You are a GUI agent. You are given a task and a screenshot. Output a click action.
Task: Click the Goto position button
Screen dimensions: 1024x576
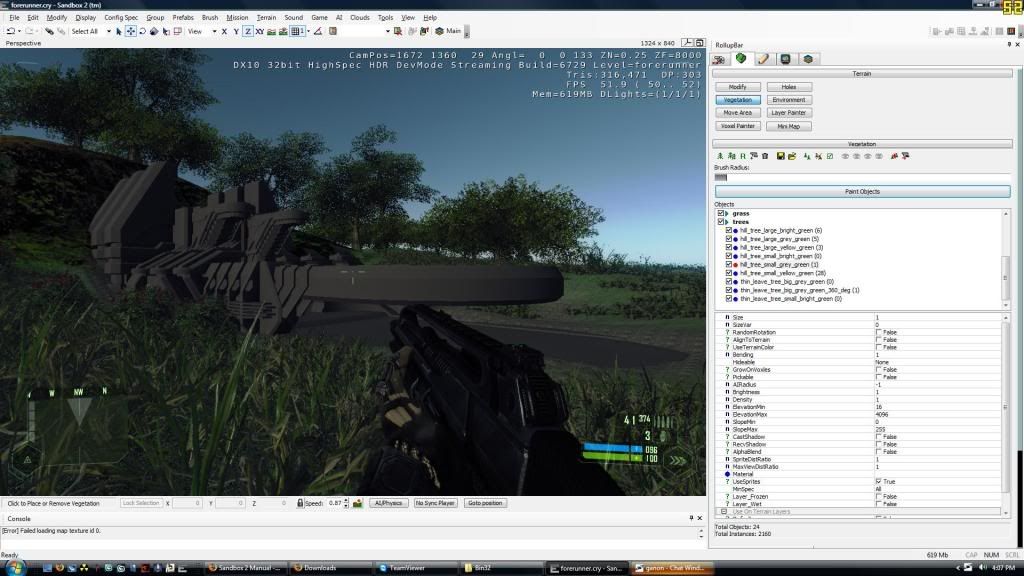(485, 504)
